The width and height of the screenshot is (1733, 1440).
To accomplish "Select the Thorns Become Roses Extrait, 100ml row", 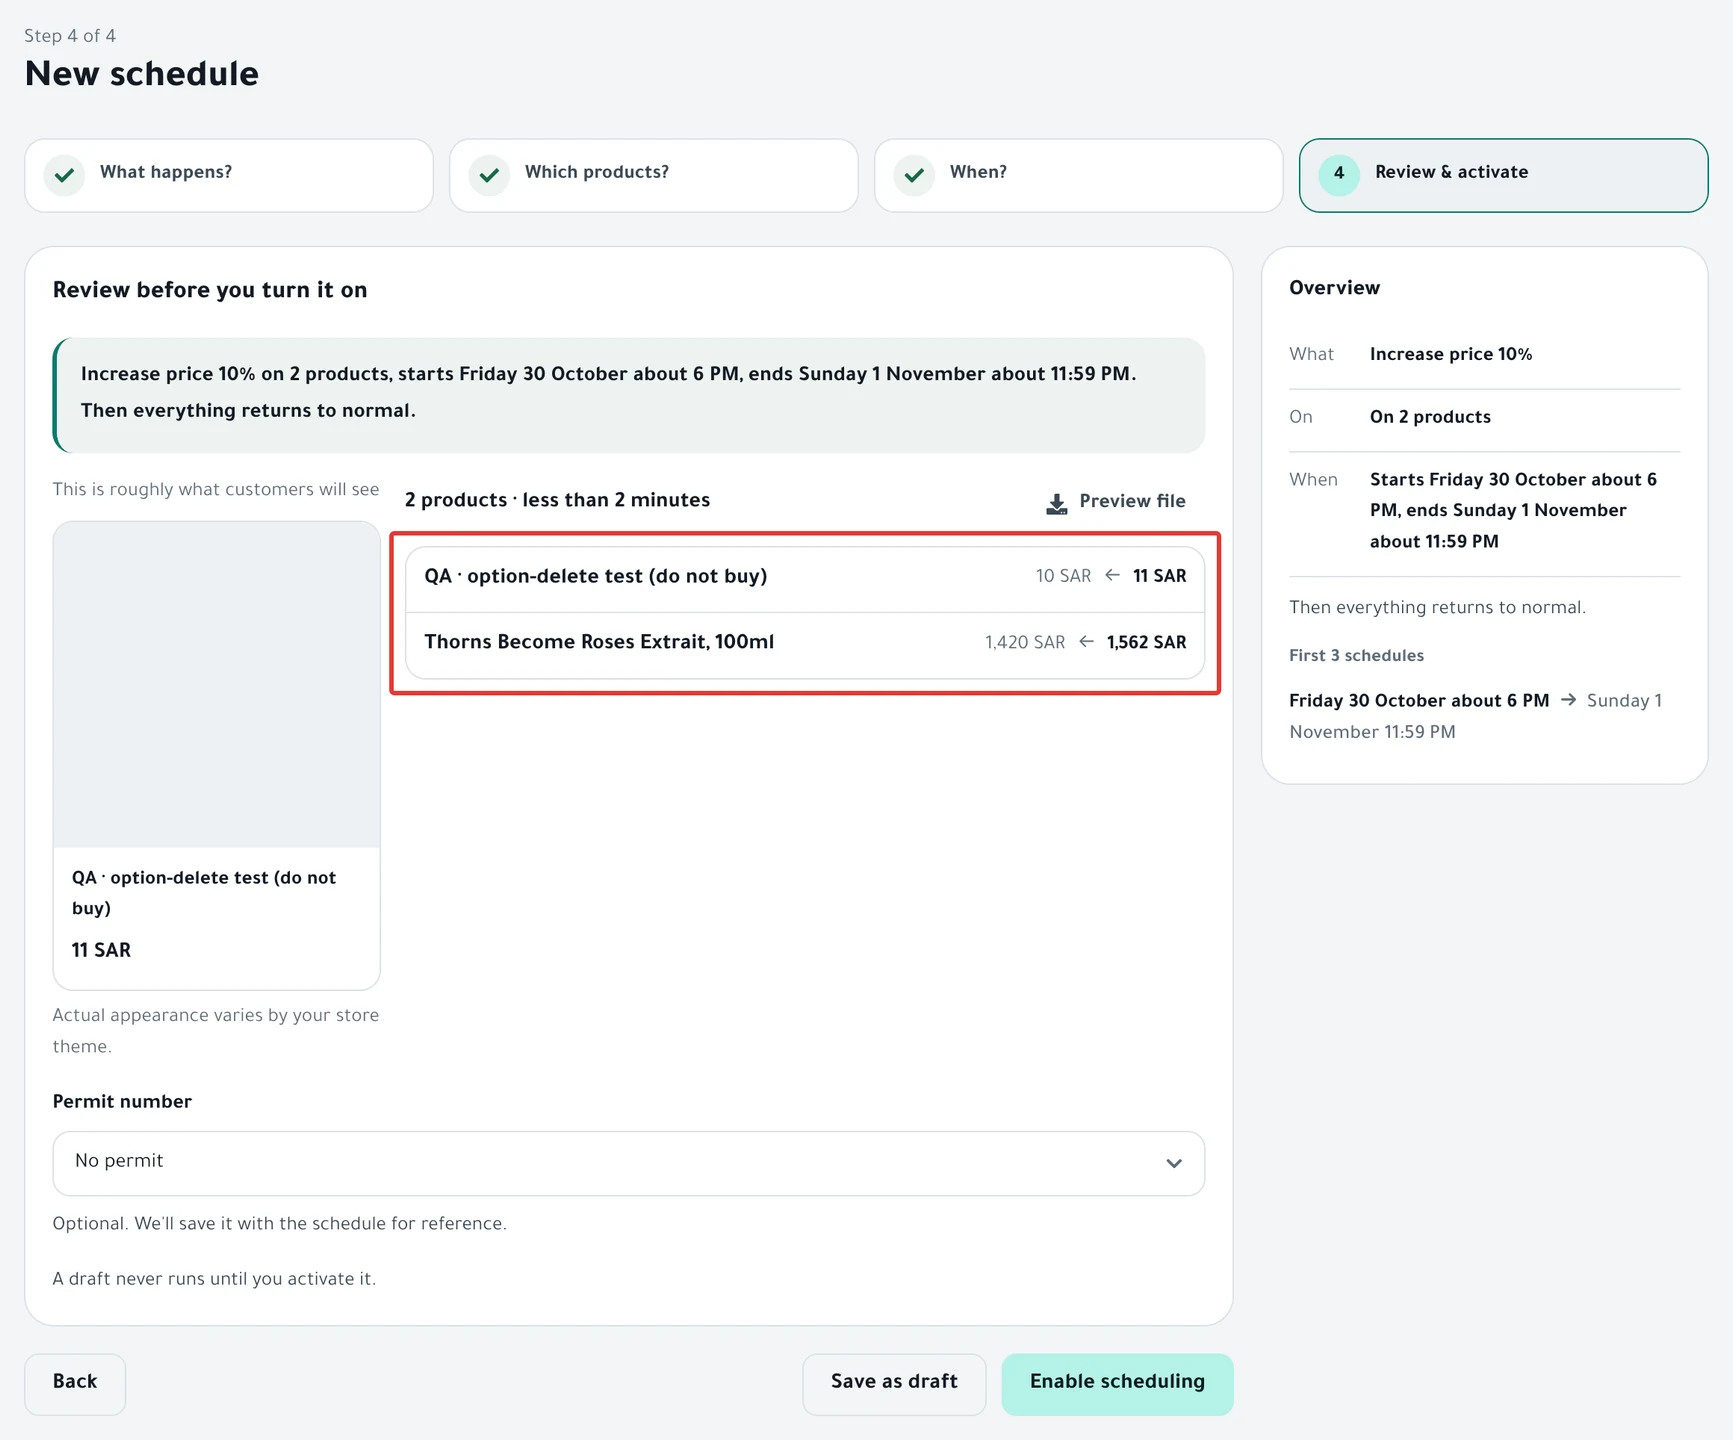I will coord(805,645).
